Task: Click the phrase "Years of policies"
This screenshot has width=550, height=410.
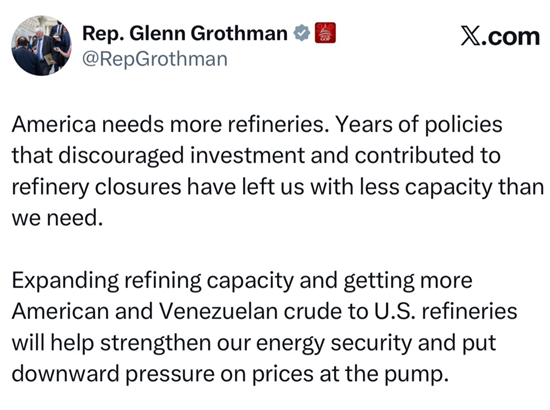Action: [x=419, y=125]
